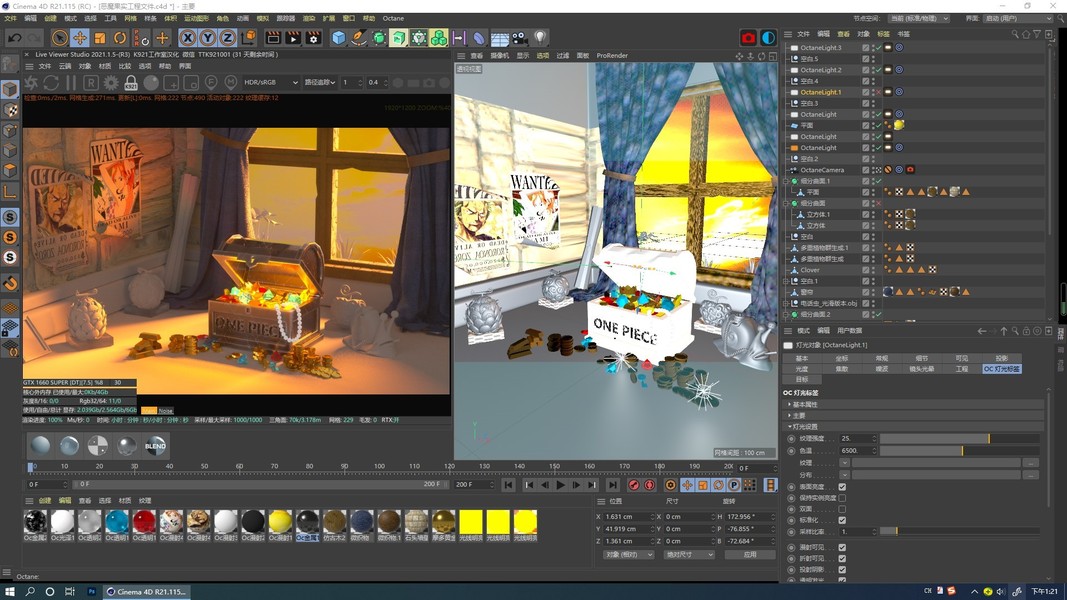This screenshot has height=600, width=1067.
Task: Toggle the Y axis lock
Action: (208, 38)
